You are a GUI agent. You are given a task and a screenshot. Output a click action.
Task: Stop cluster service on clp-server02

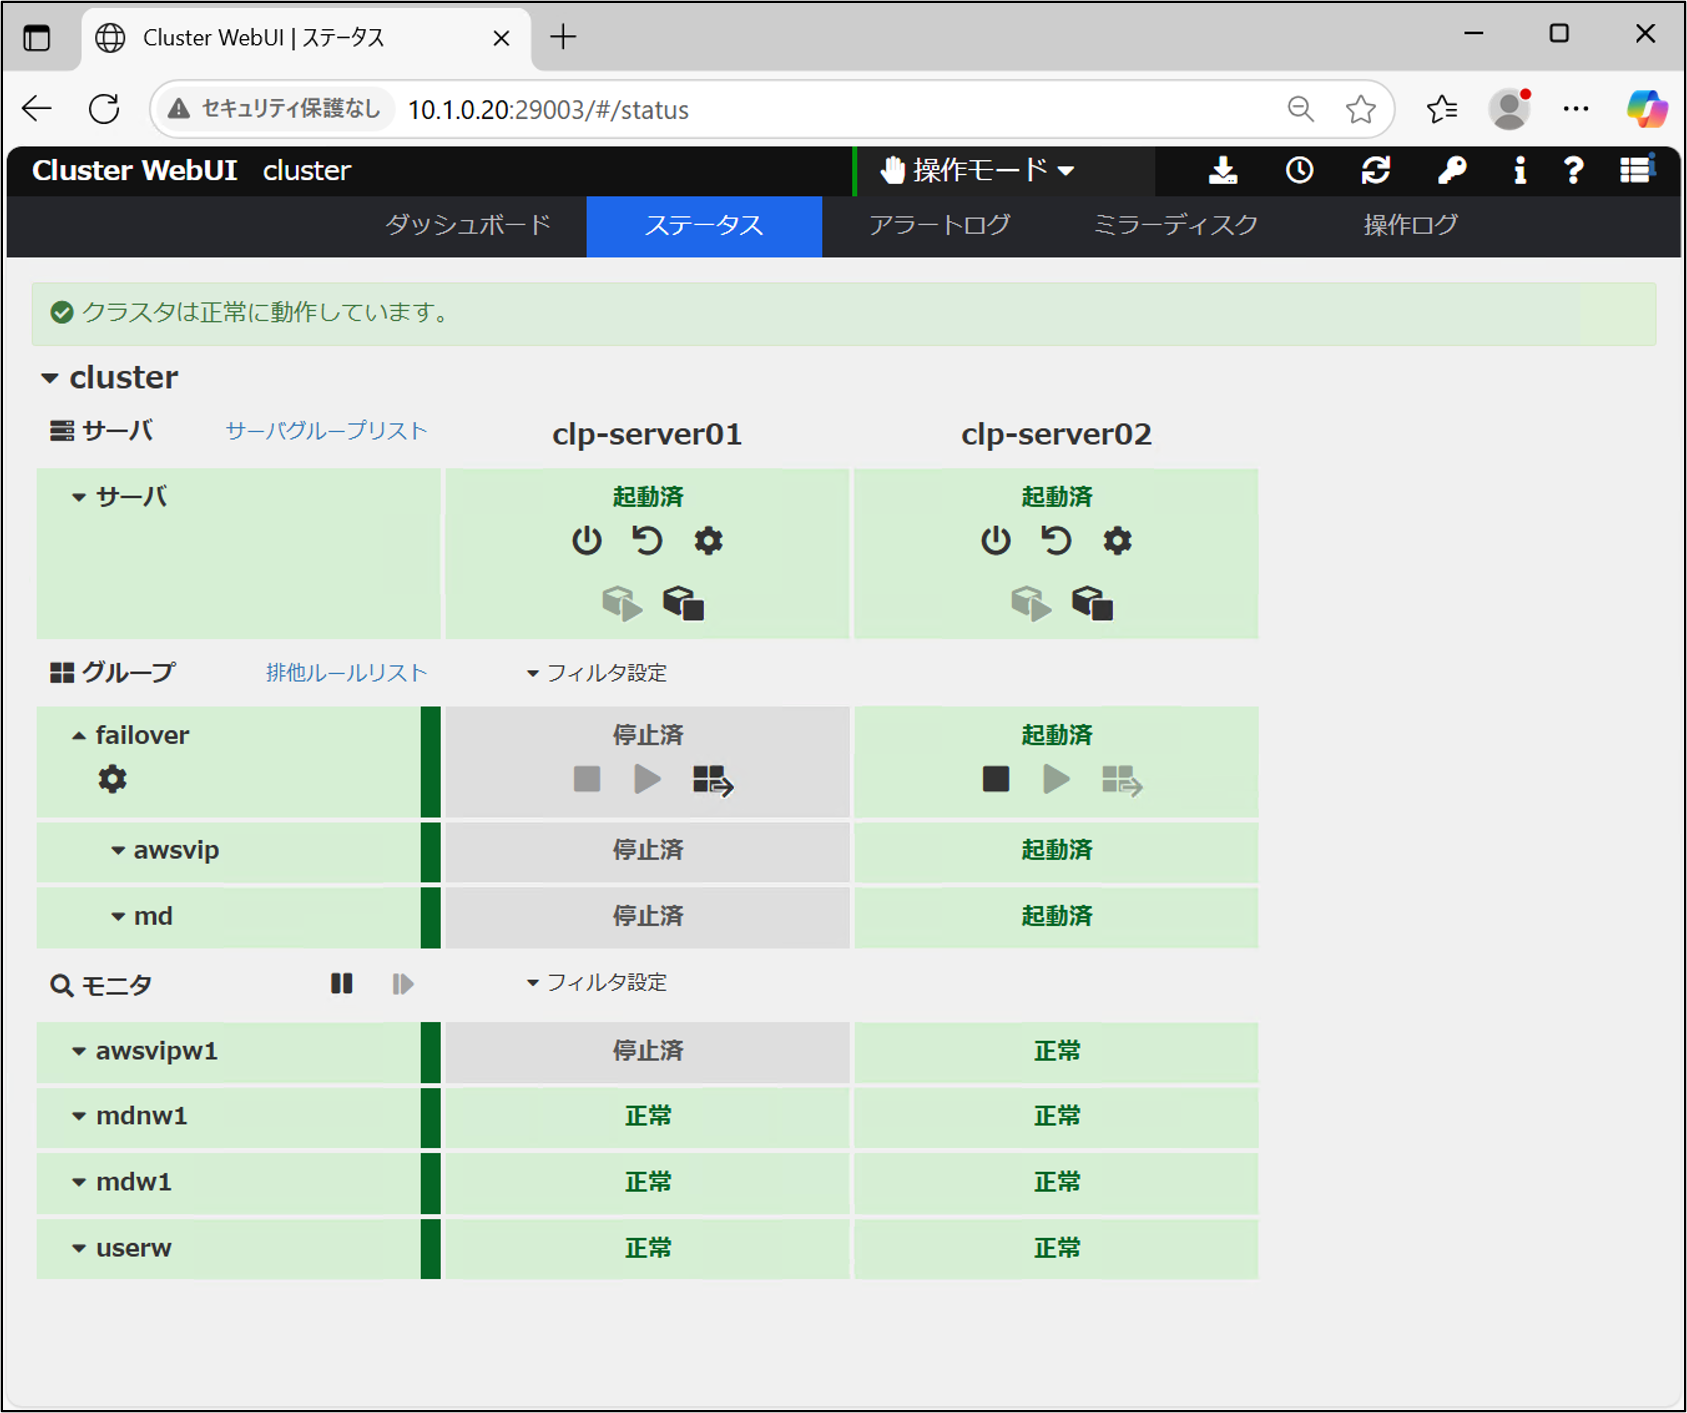click(1092, 603)
